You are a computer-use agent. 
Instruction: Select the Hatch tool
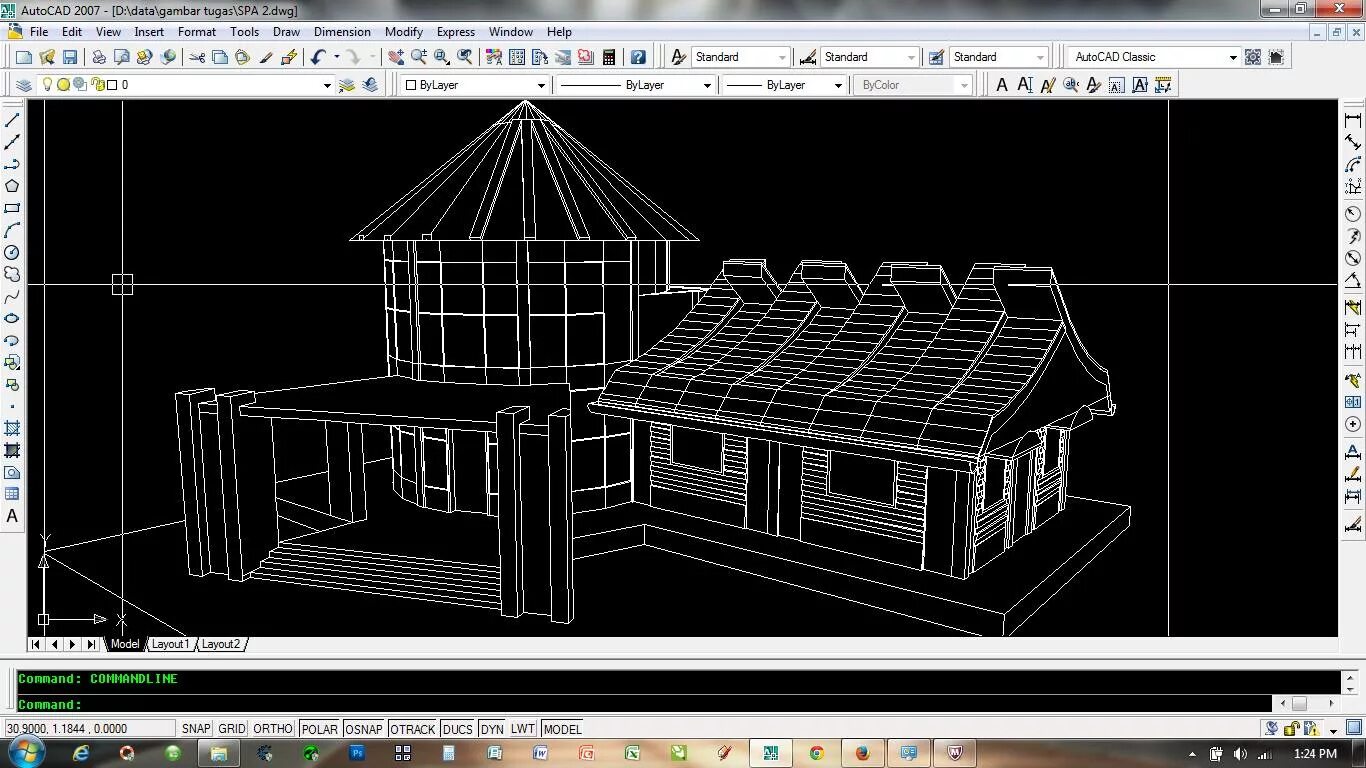click(12, 428)
